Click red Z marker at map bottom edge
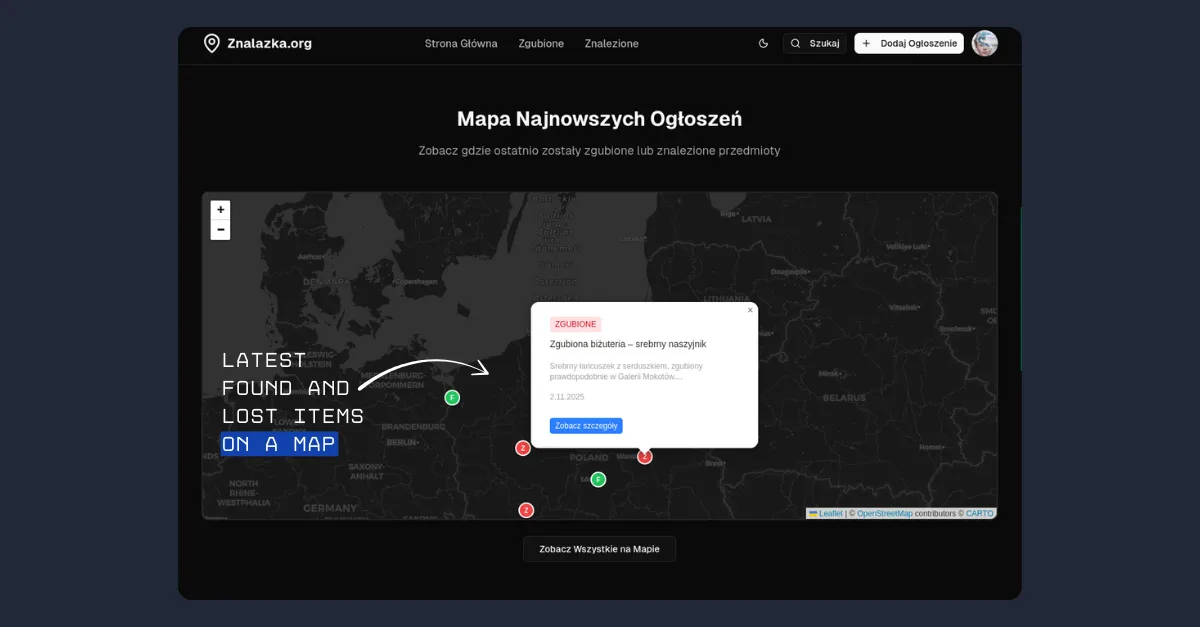 (526, 510)
